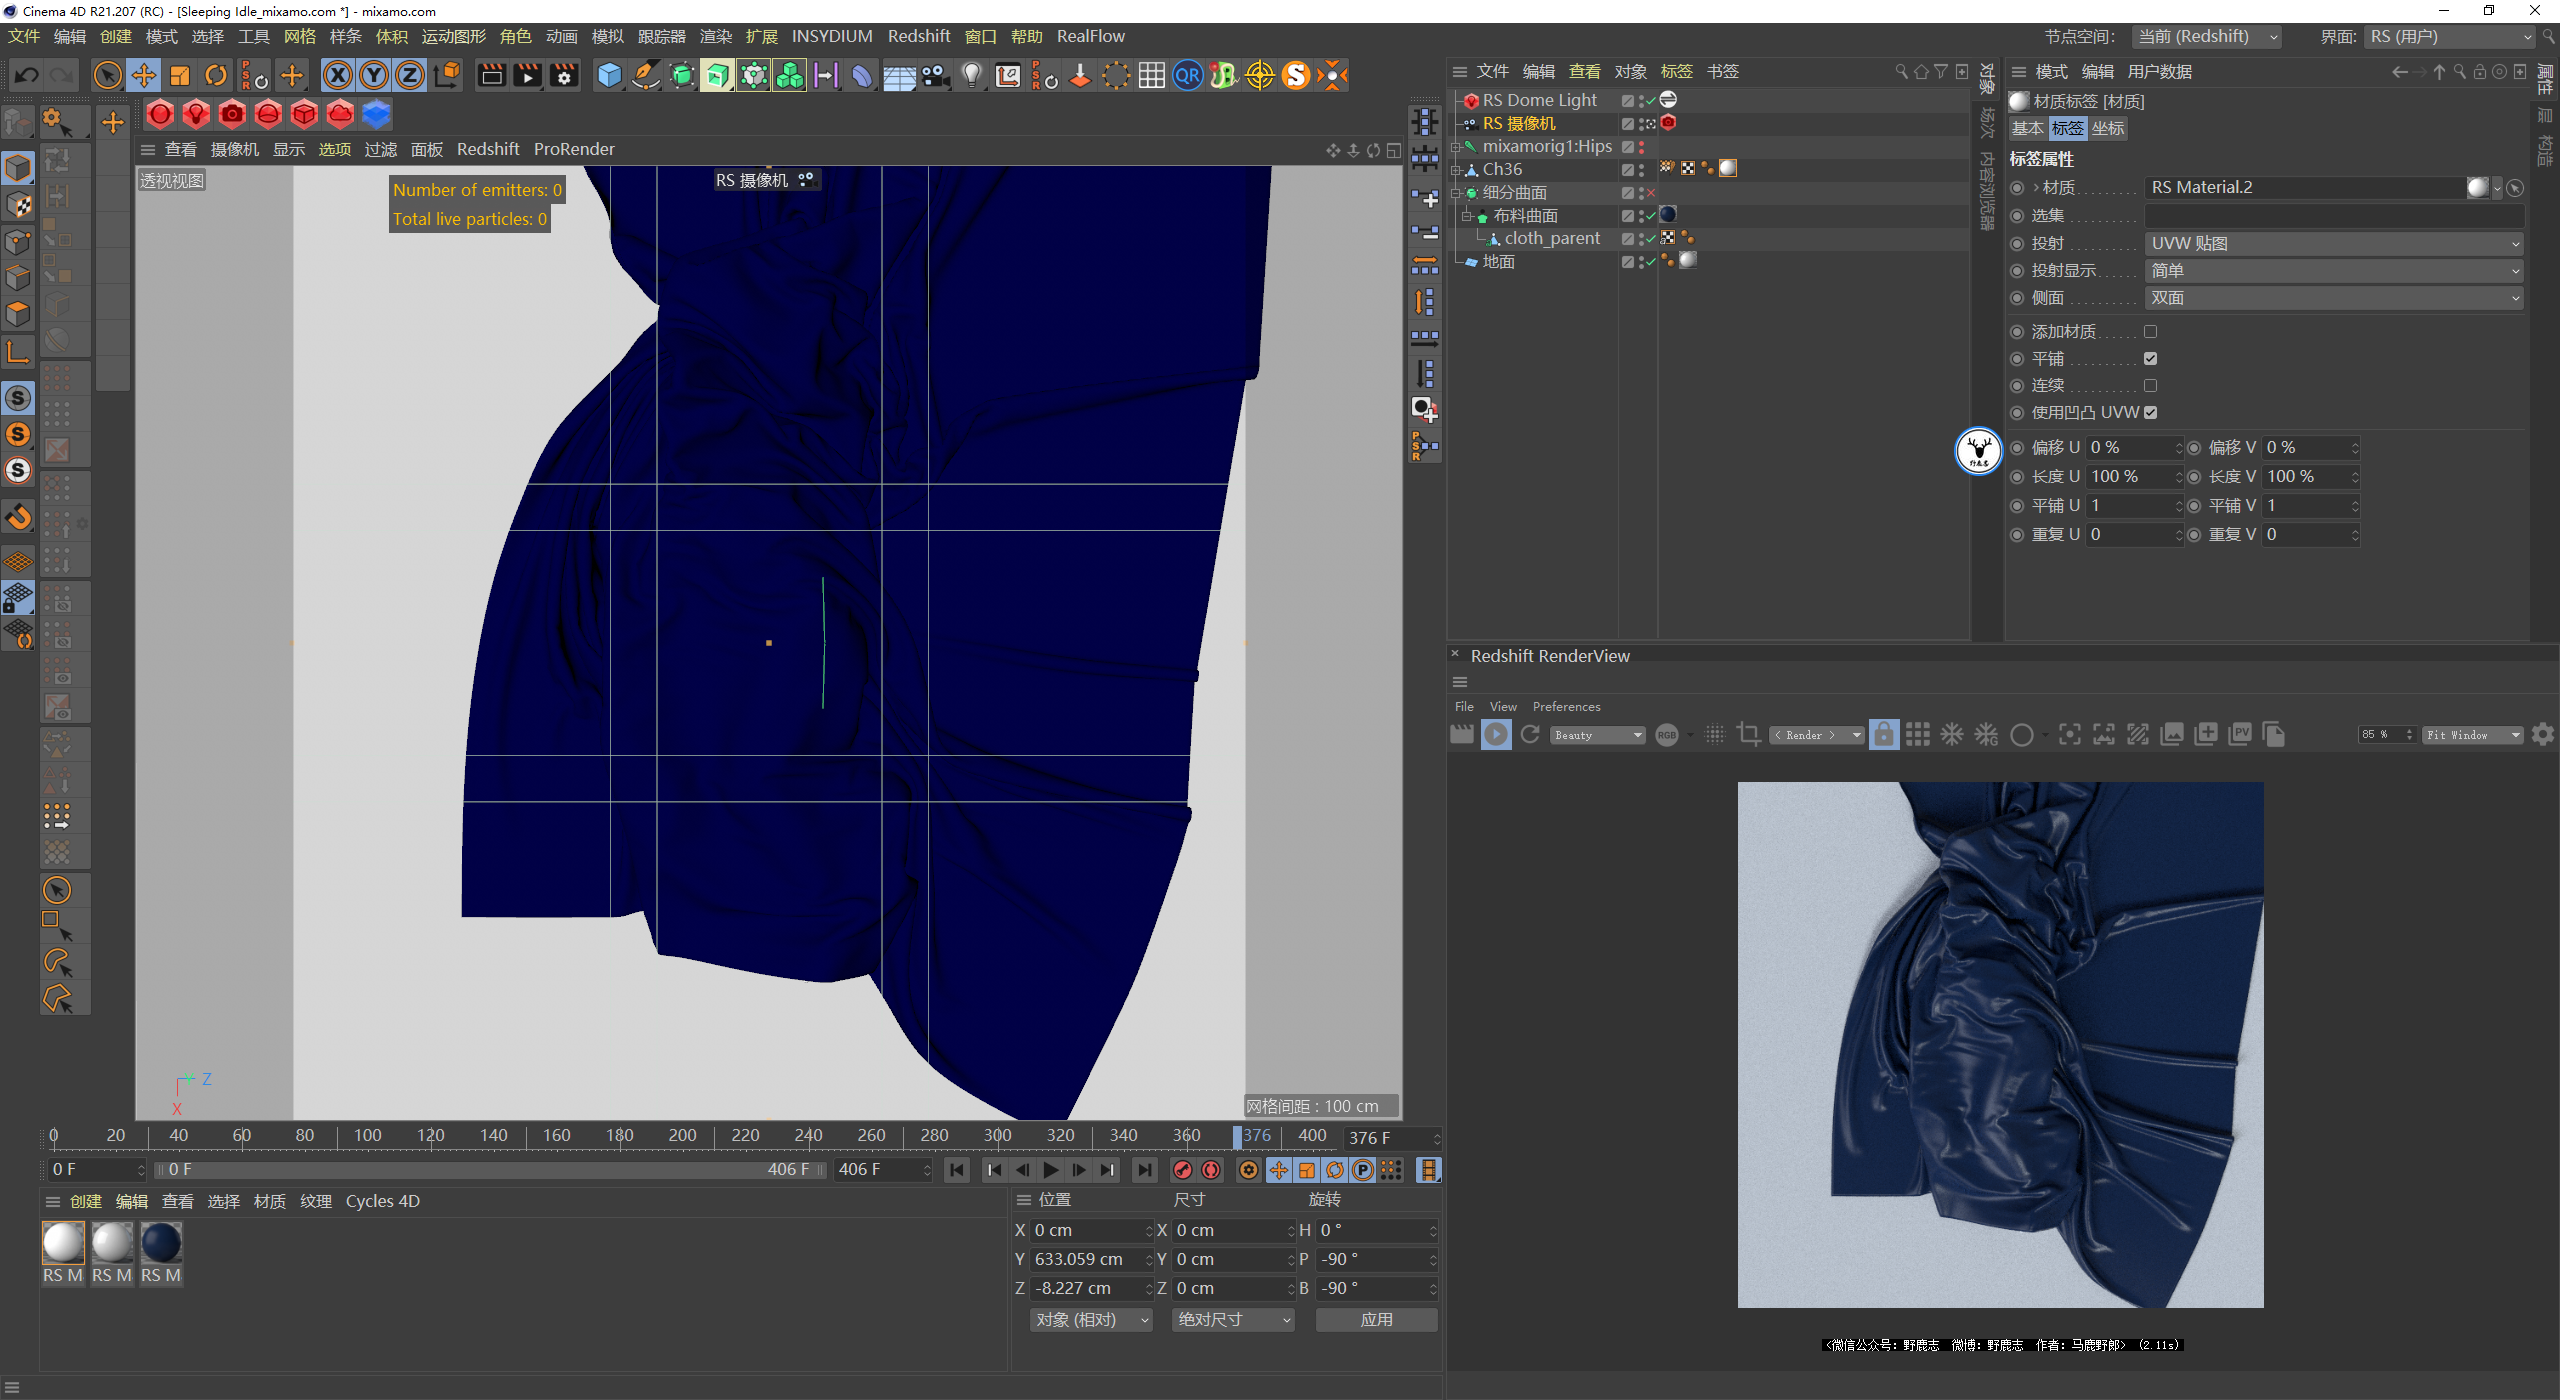Select the Move tool in the toolbar

point(144,75)
